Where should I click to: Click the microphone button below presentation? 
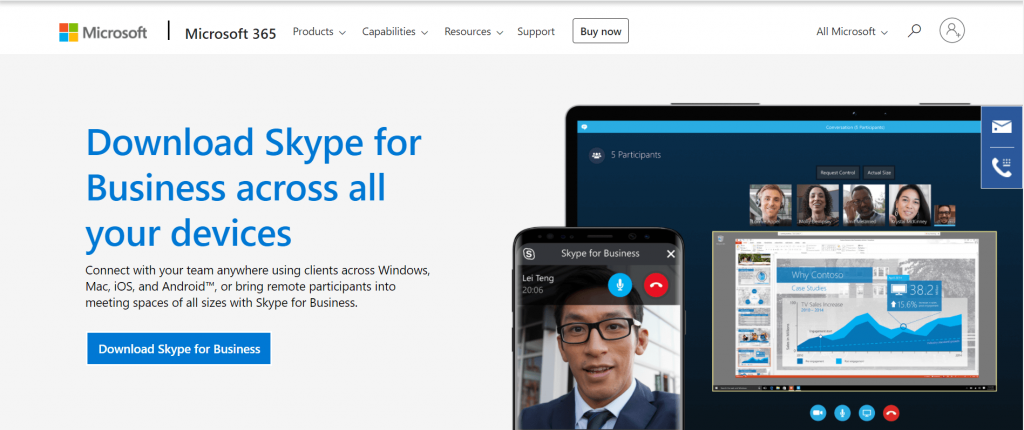pyautogui.click(x=842, y=413)
